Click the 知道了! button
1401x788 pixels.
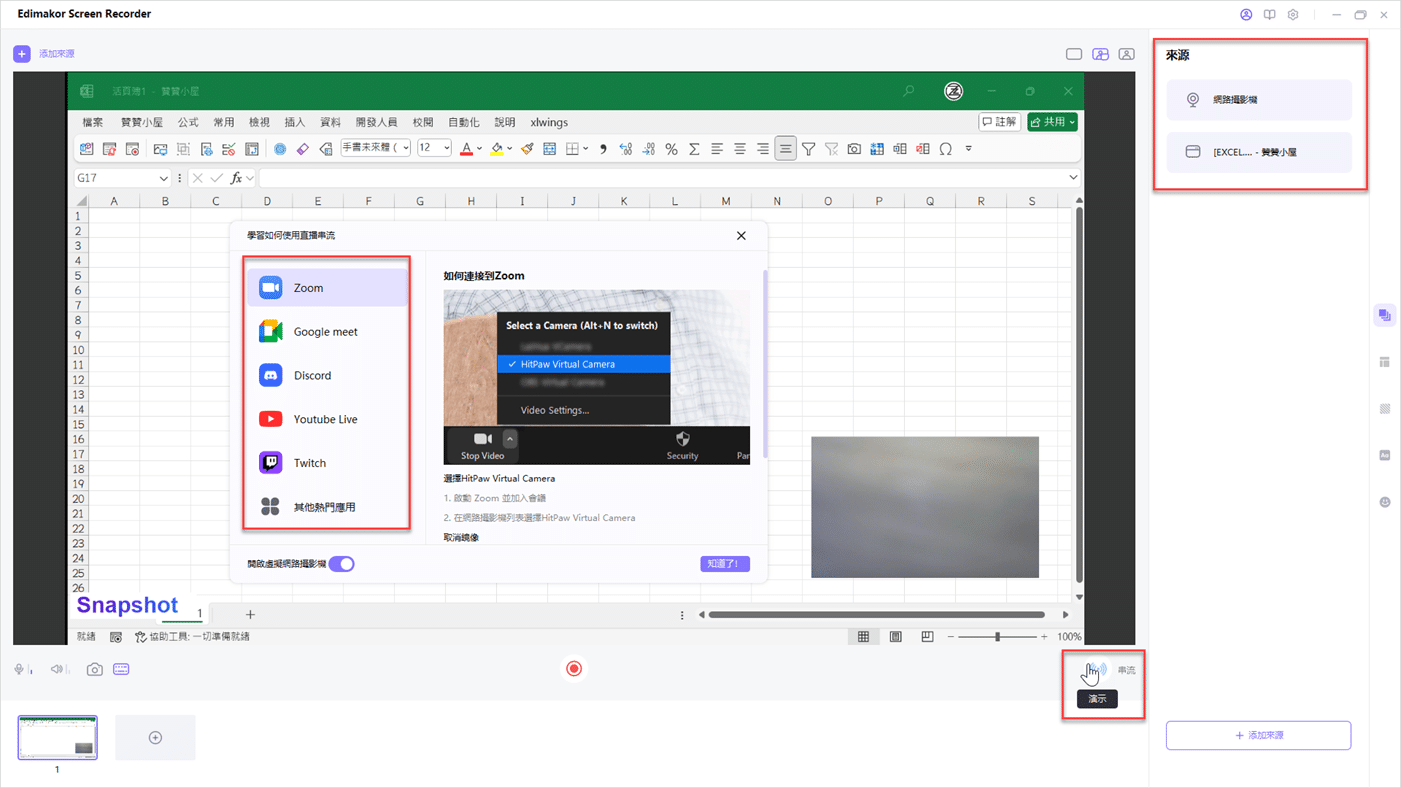point(725,564)
